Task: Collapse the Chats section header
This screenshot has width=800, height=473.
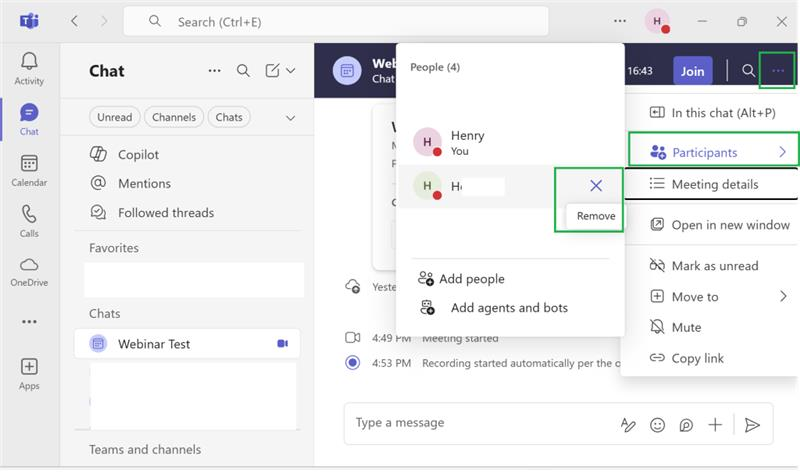Action: click(x=105, y=313)
